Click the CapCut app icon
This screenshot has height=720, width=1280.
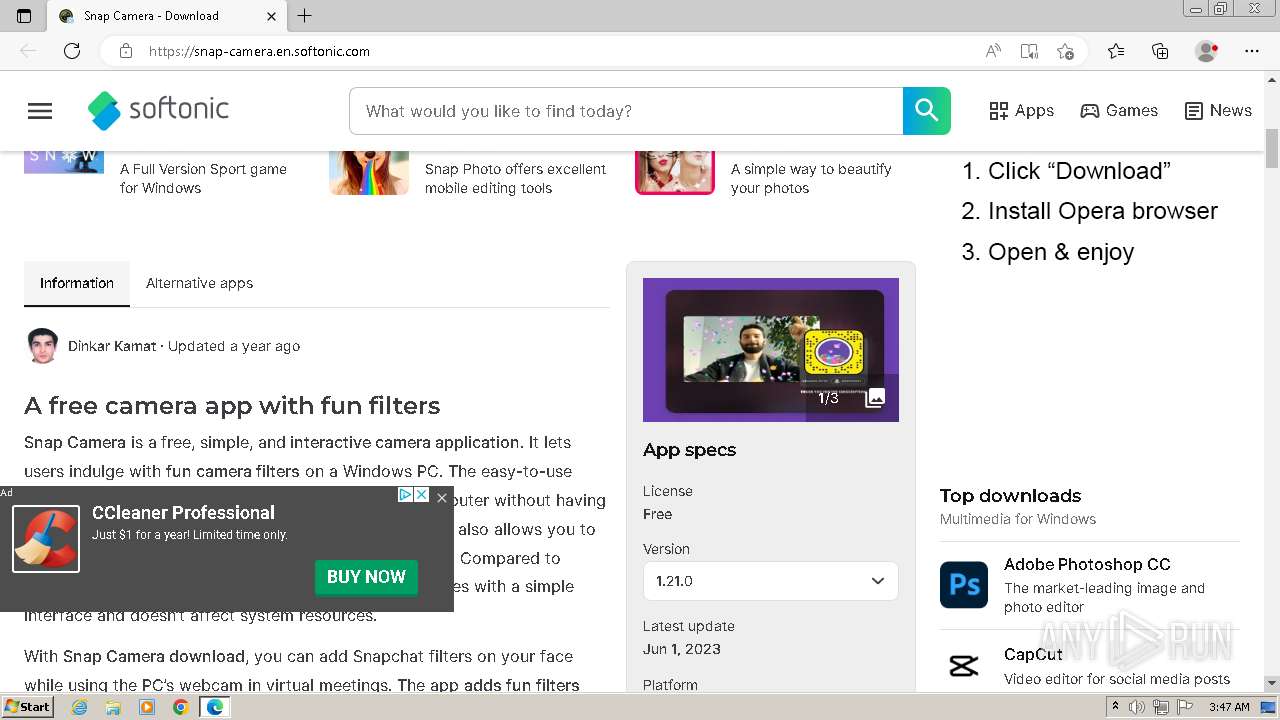(964, 665)
